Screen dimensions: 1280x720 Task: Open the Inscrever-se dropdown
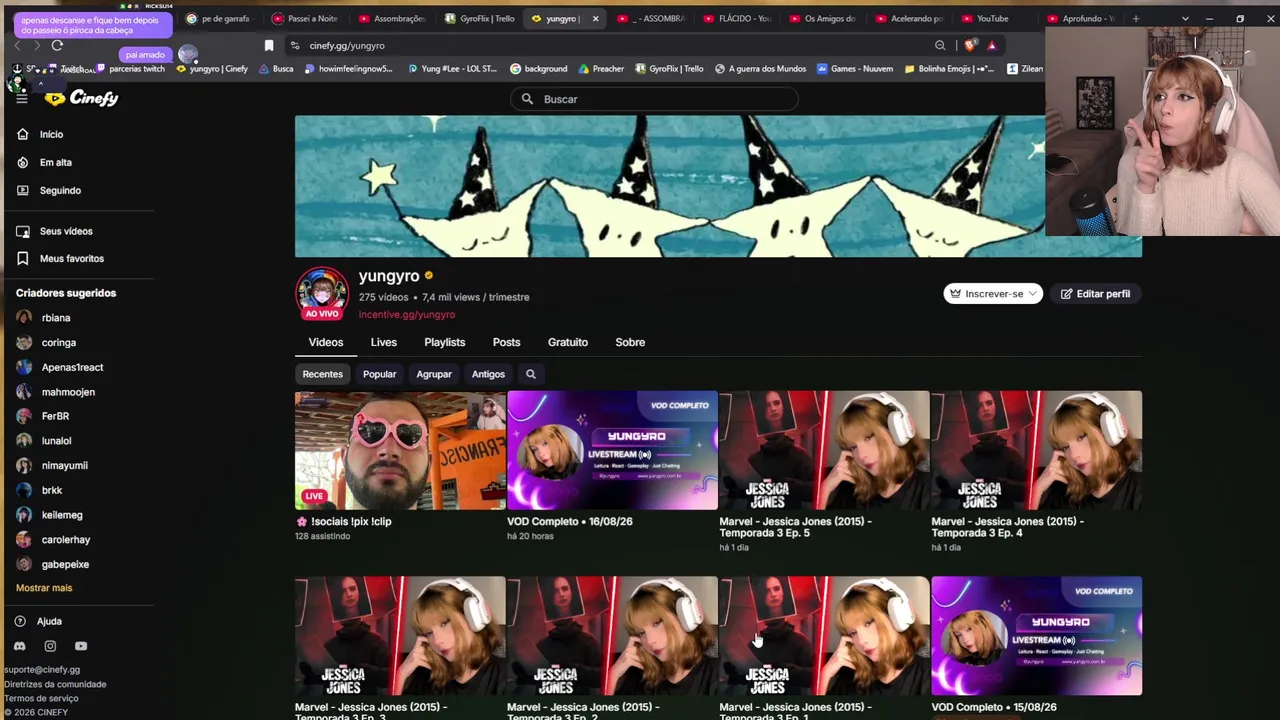[993, 294]
